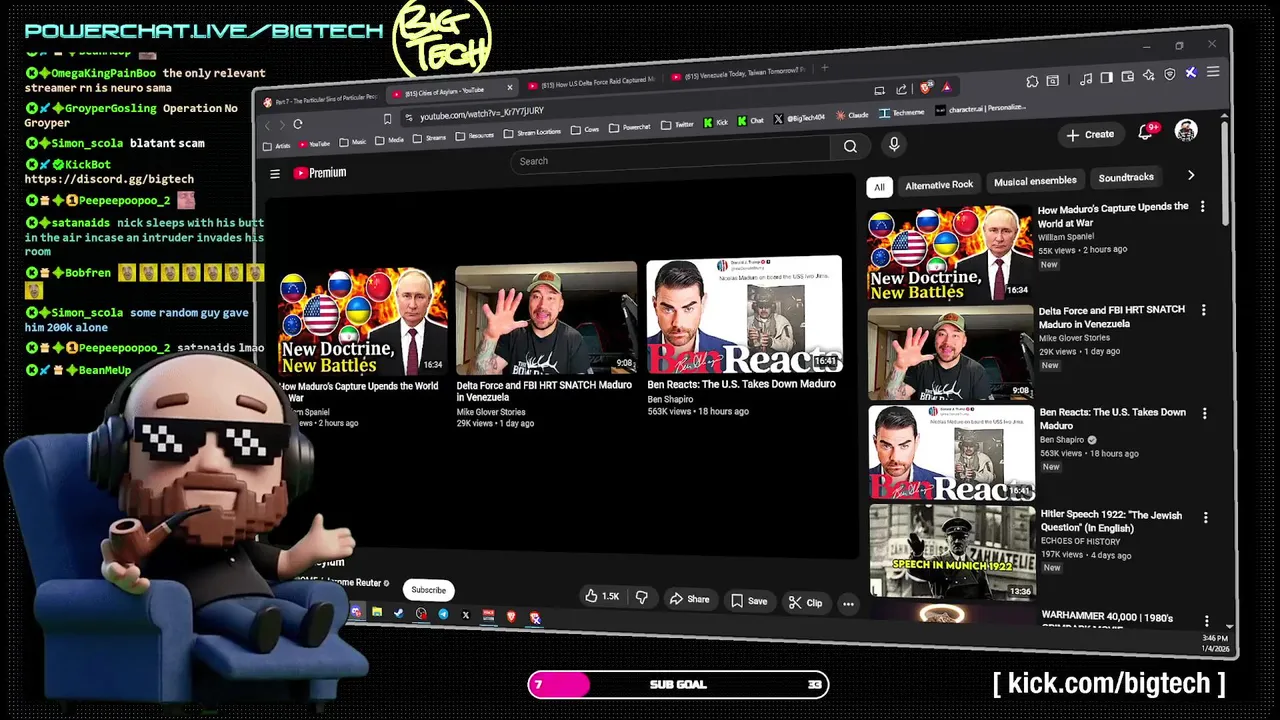
Task: Click the Subscribe button
Action: pyautogui.click(x=429, y=590)
